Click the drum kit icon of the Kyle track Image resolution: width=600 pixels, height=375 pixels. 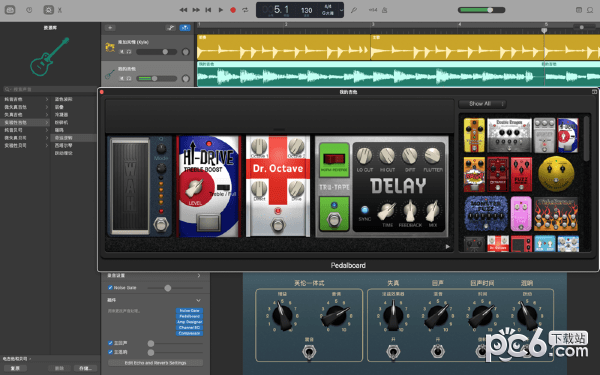[110, 47]
